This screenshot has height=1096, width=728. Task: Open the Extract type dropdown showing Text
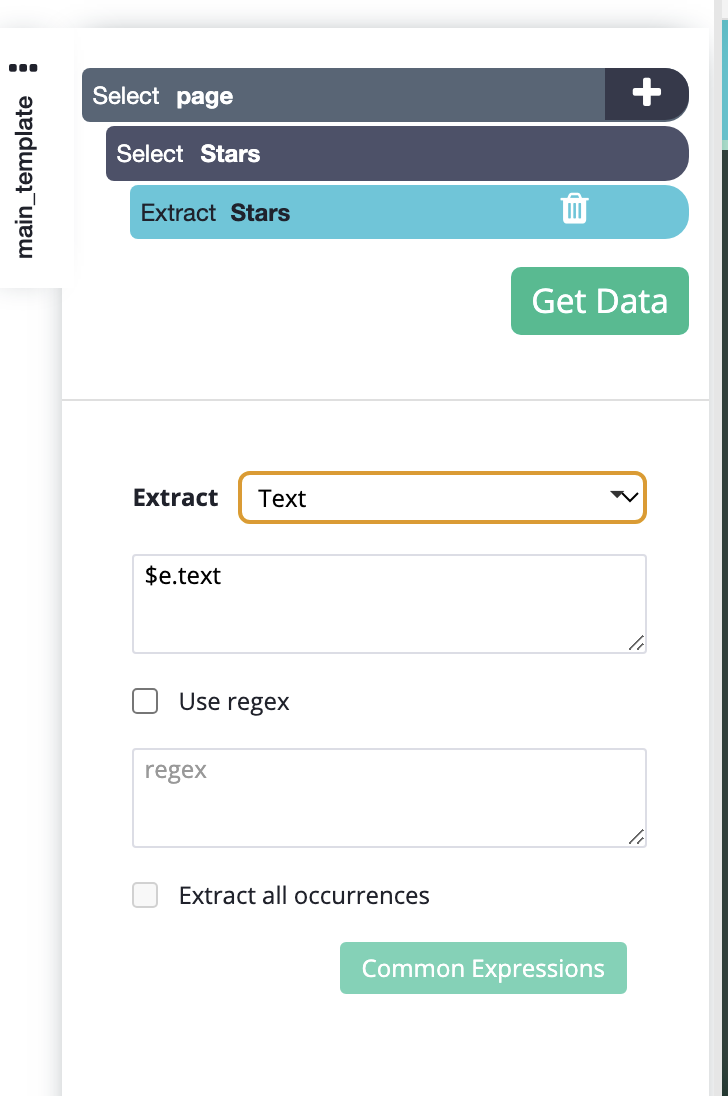(x=442, y=498)
